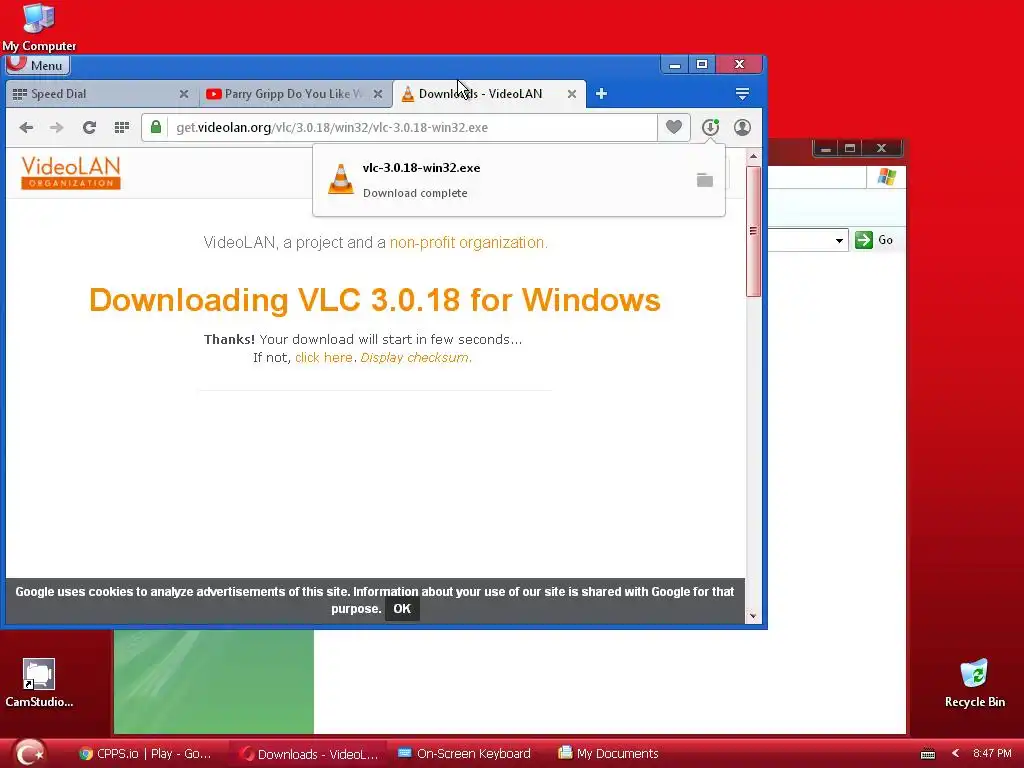Bookmark page with the heart icon

click(674, 127)
